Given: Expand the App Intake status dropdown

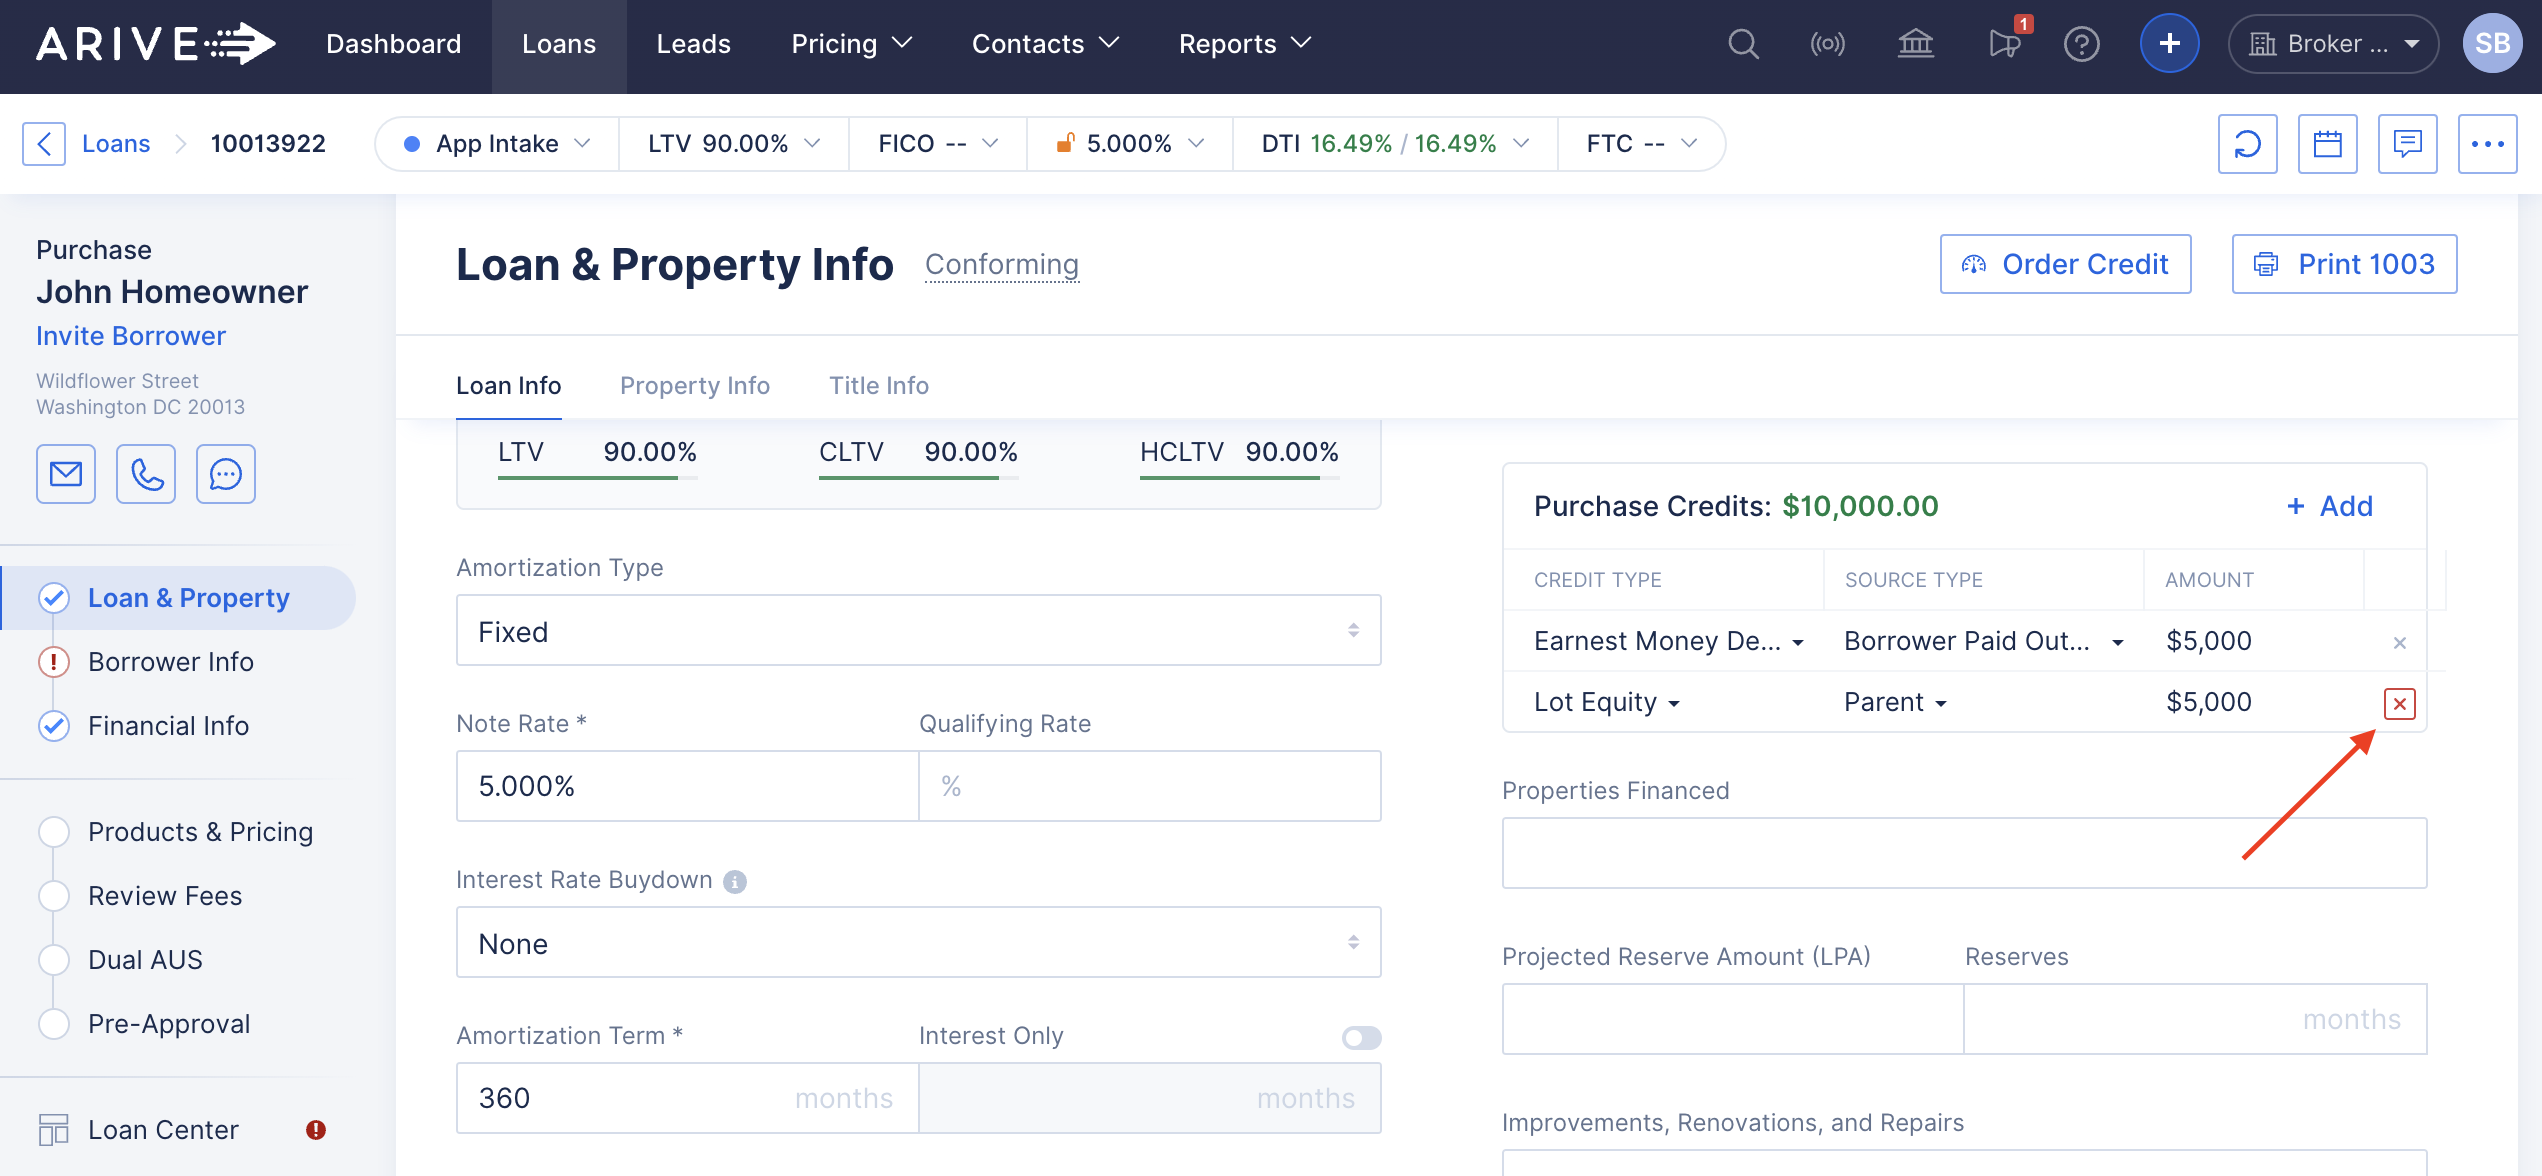Looking at the screenshot, I should coord(497,144).
